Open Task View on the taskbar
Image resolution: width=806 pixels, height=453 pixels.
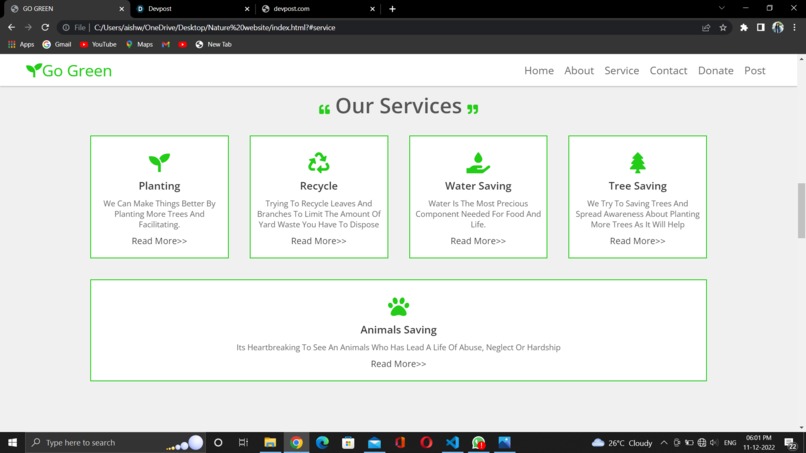244,442
